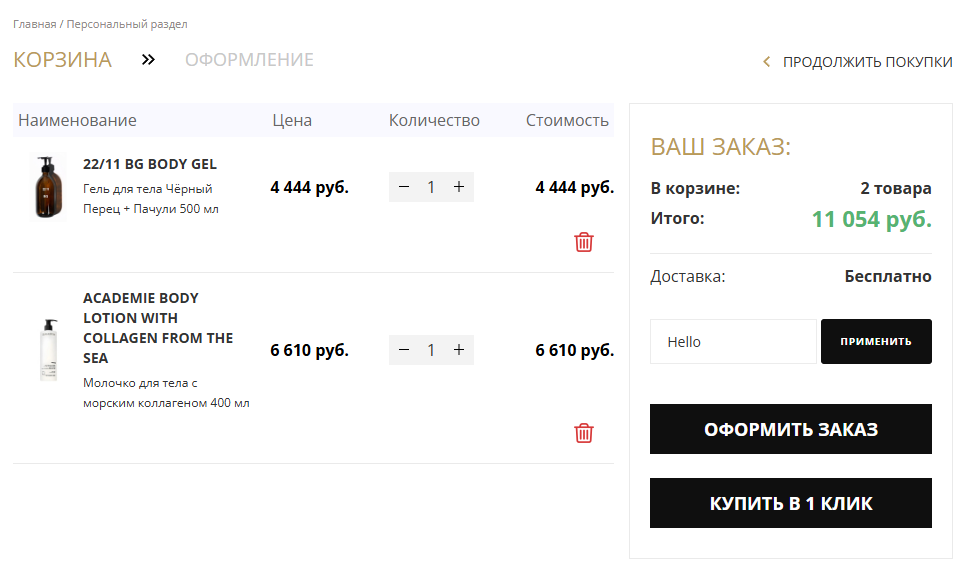Open the 22/11 BG BODY GEL title link
This screenshot has width=961, height=578.
click(149, 164)
